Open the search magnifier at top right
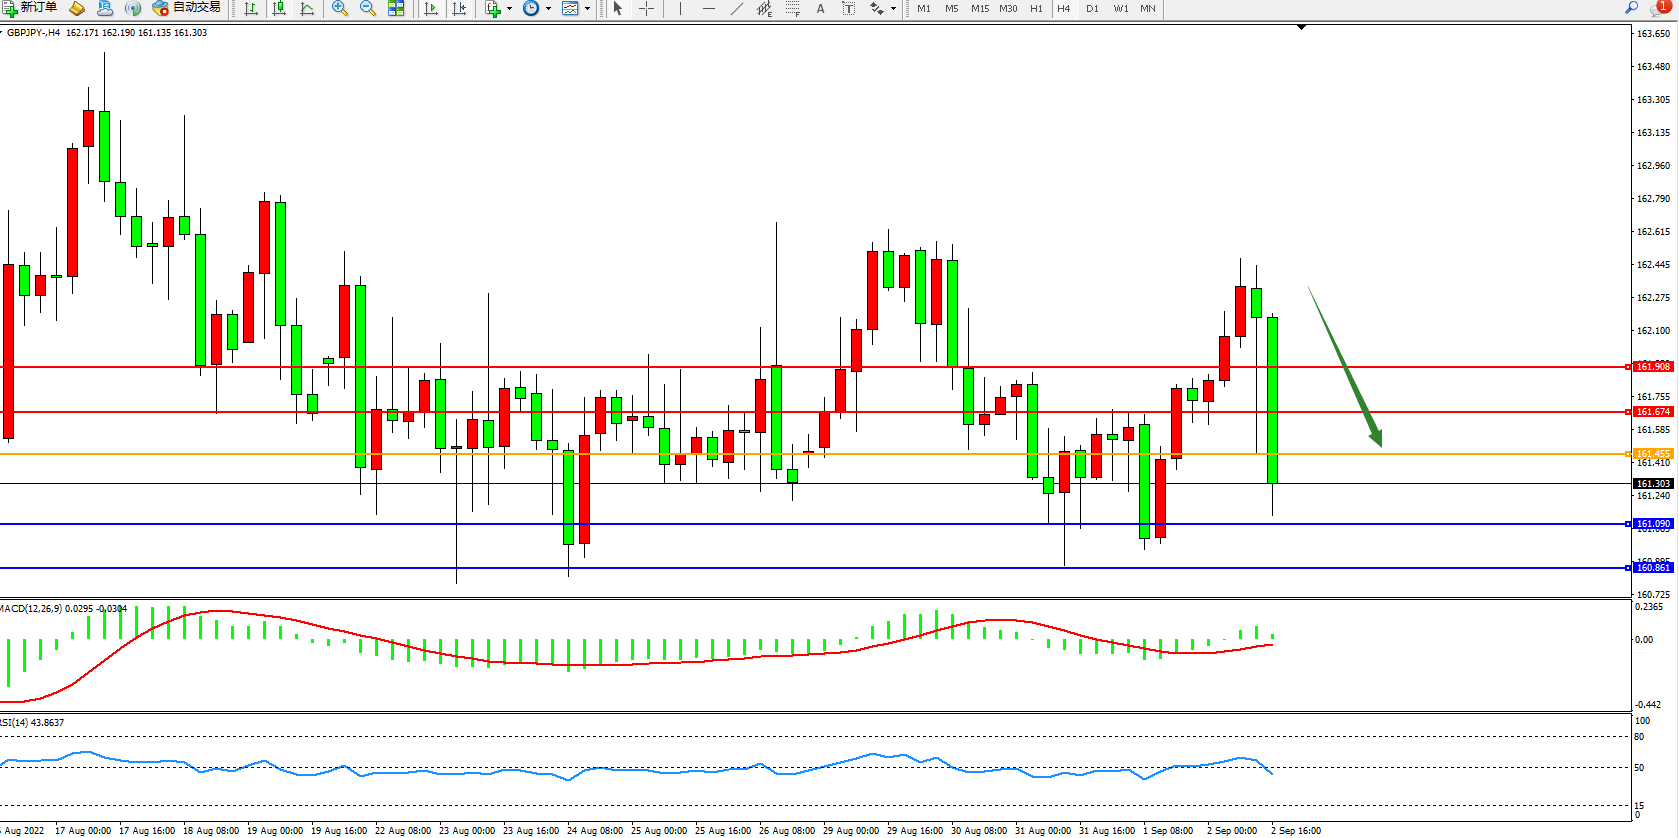The height and width of the screenshot is (838, 1679). pos(1631,8)
